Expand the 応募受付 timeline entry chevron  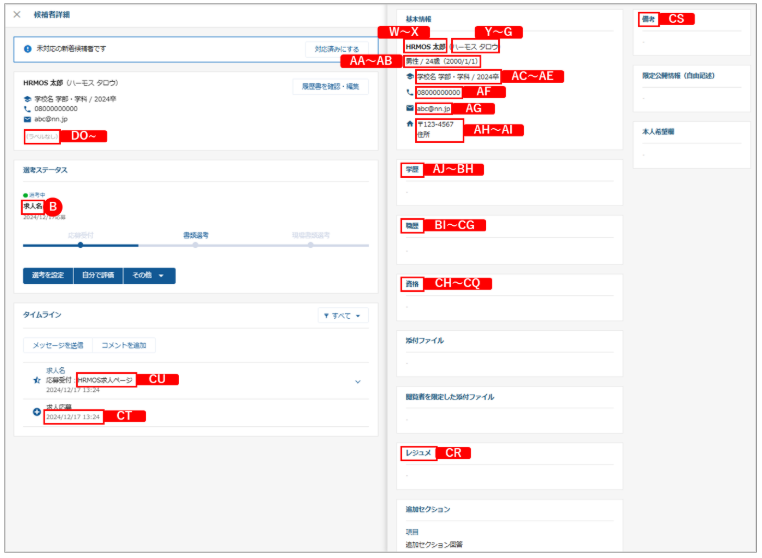(x=357, y=381)
